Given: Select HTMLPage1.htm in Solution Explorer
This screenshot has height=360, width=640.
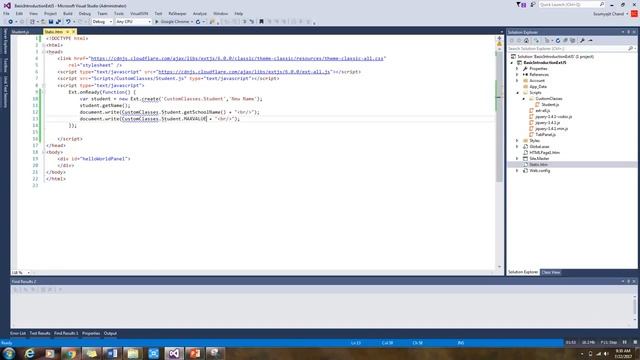Looking at the screenshot, I should tap(544, 153).
